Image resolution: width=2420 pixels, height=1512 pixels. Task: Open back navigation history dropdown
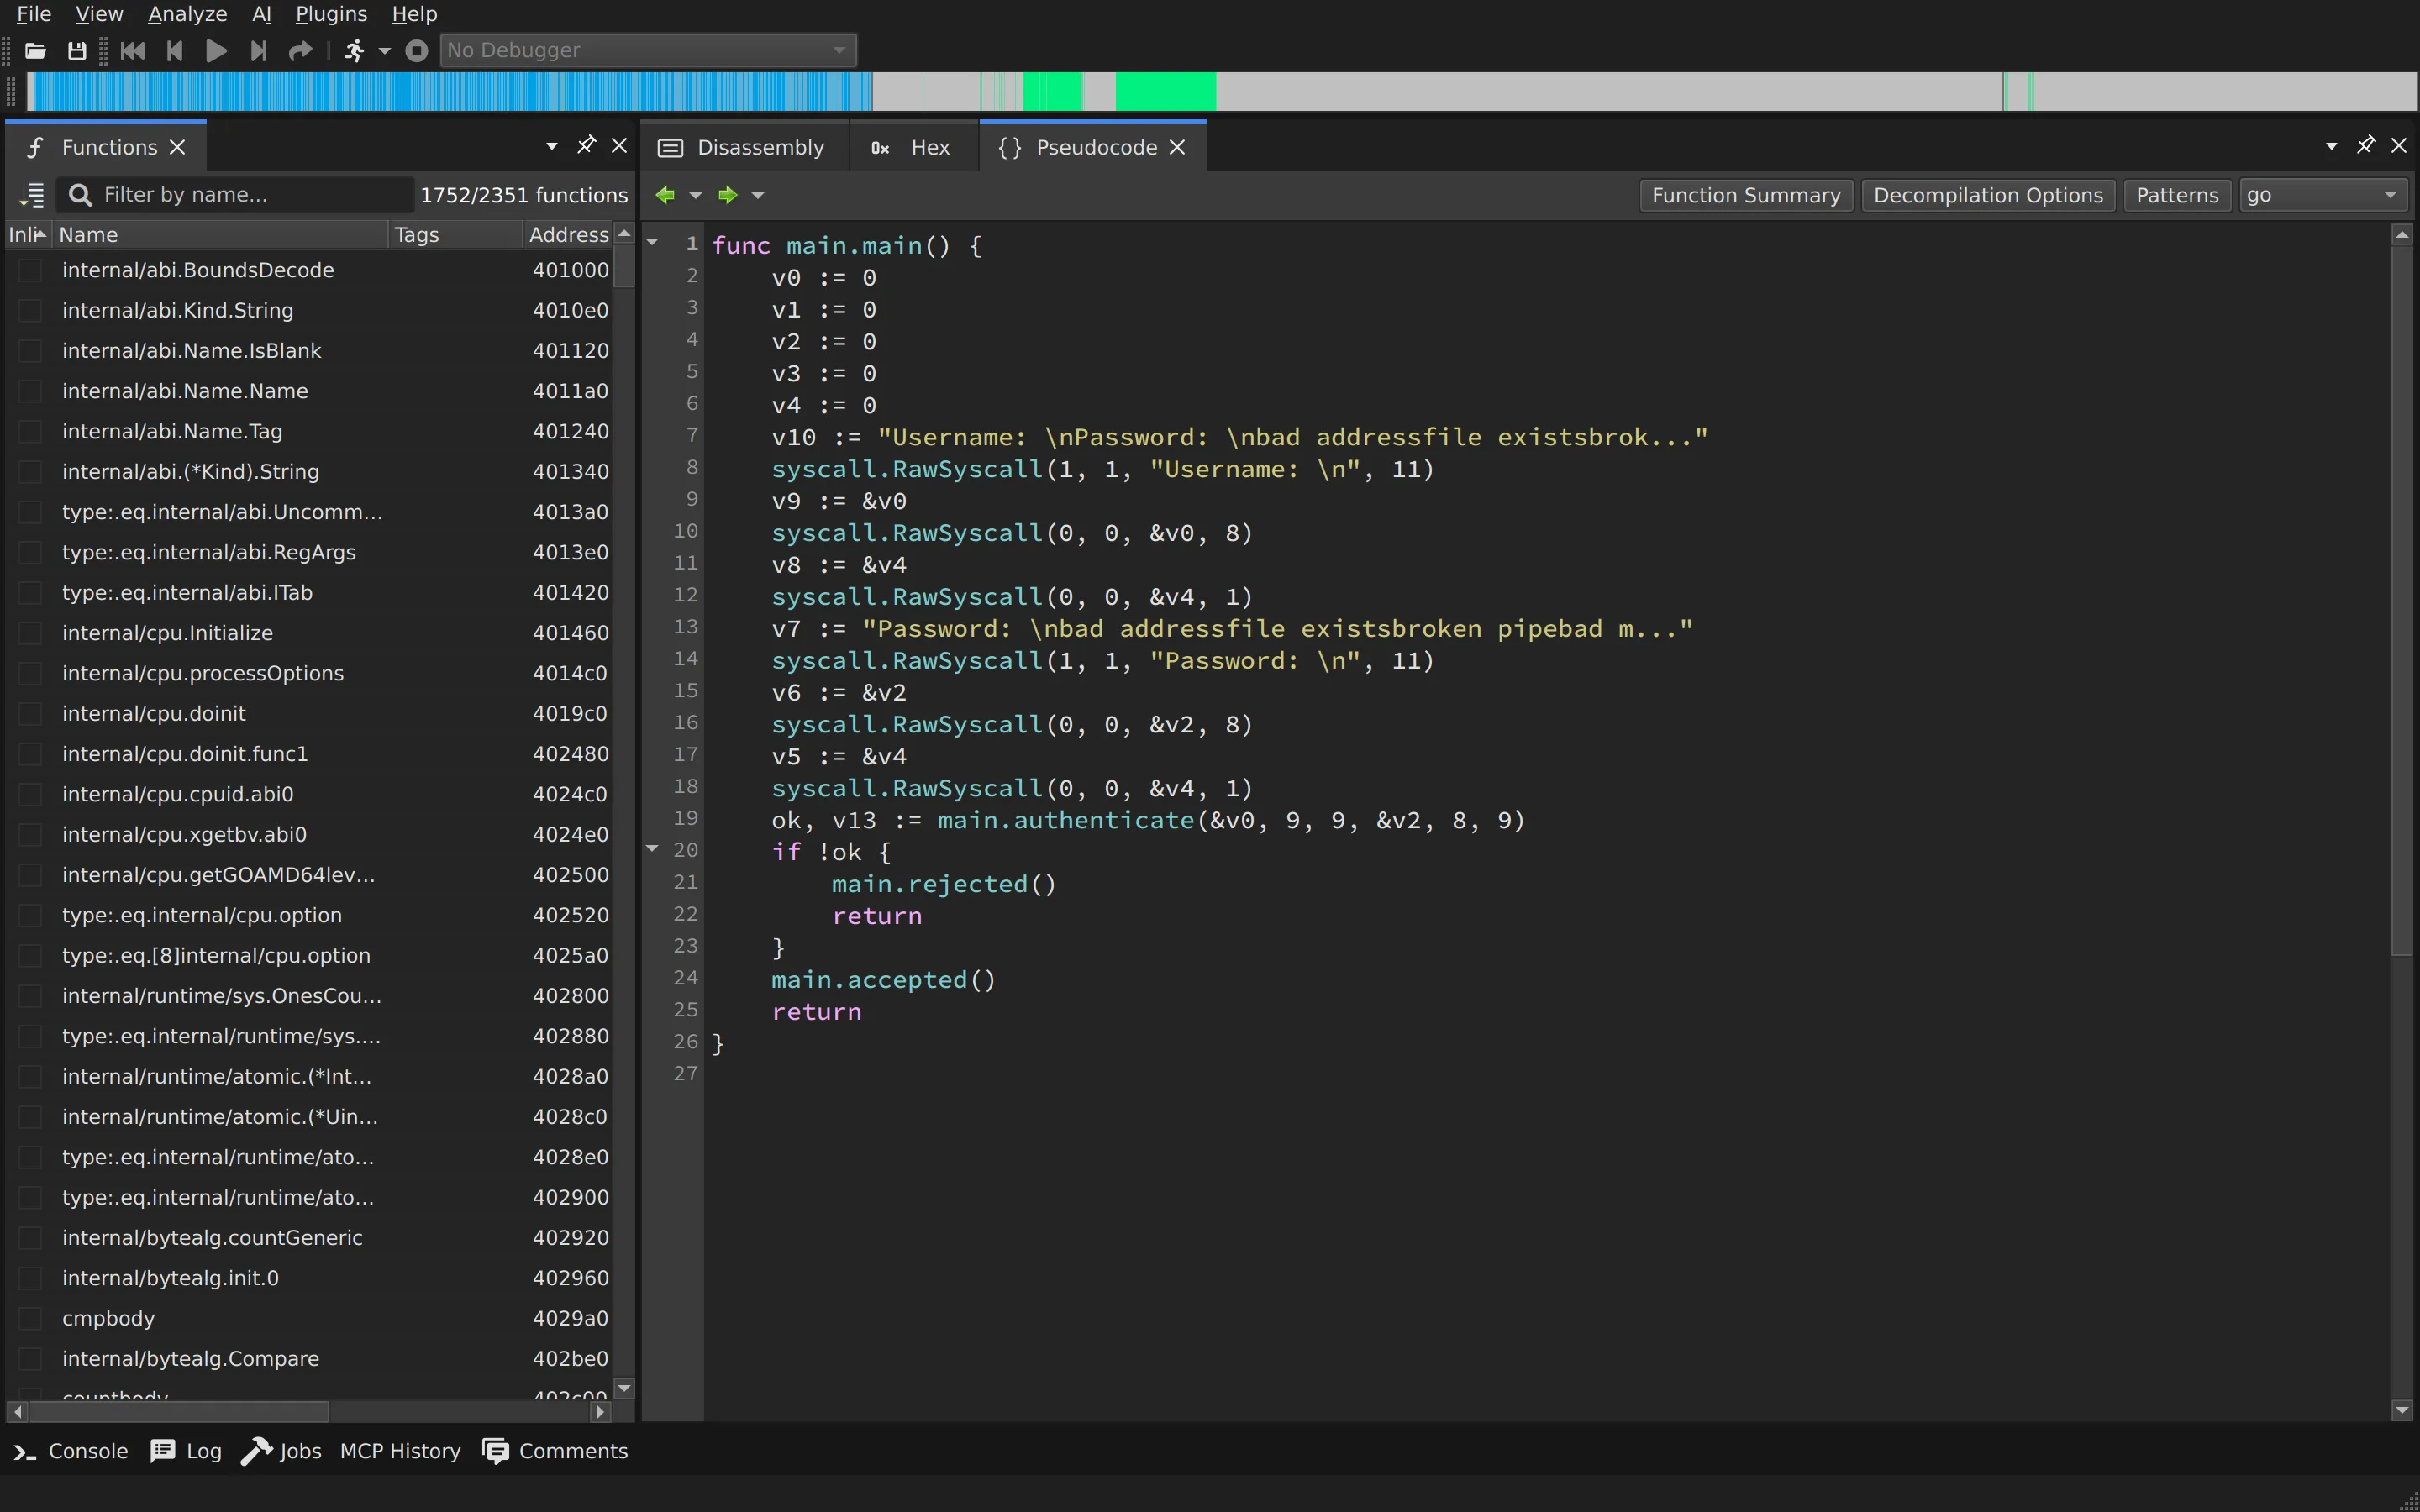pyautogui.click(x=696, y=195)
